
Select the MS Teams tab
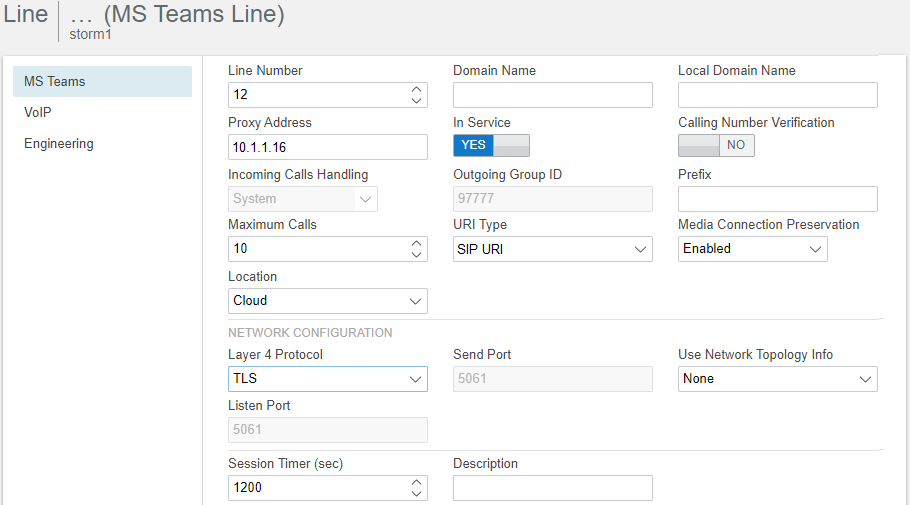pyautogui.click(x=102, y=81)
